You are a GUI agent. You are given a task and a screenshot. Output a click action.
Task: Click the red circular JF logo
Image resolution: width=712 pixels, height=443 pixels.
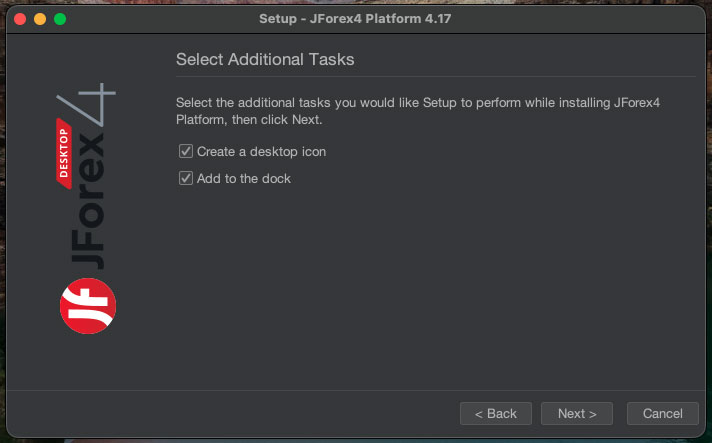point(88,306)
